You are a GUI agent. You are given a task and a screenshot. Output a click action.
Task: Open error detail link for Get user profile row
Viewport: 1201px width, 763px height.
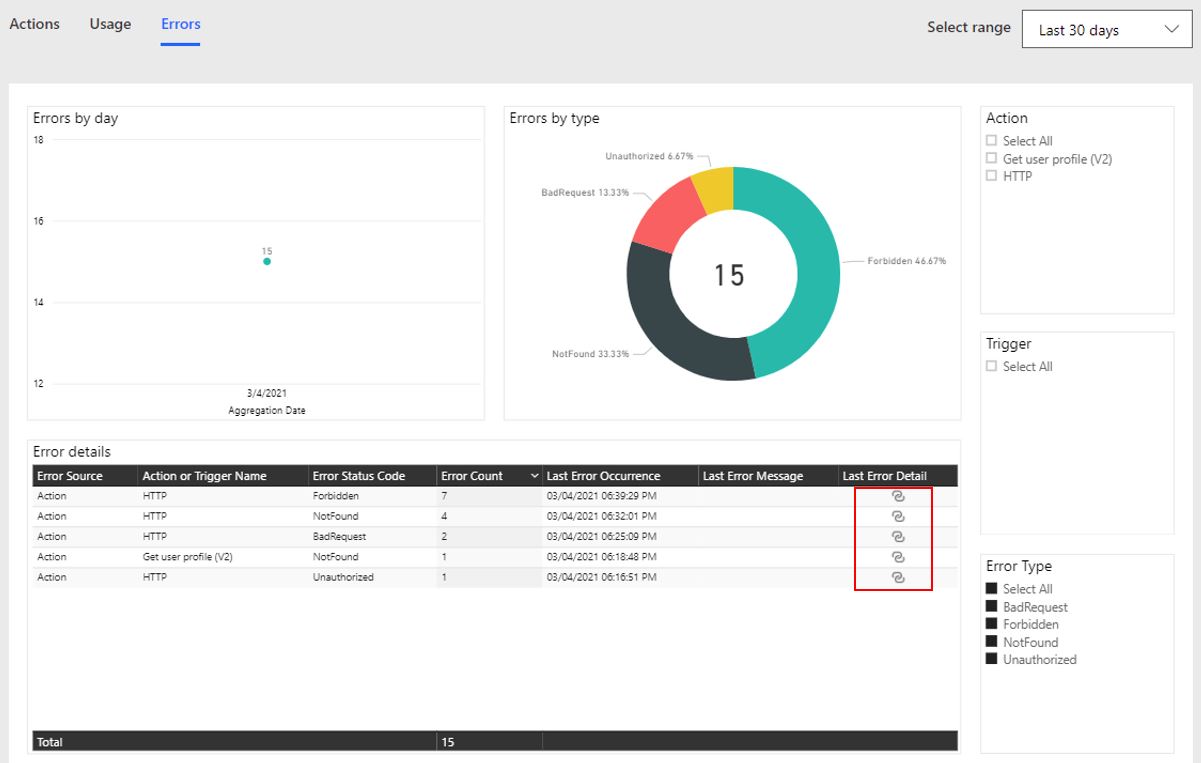tap(897, 557)
